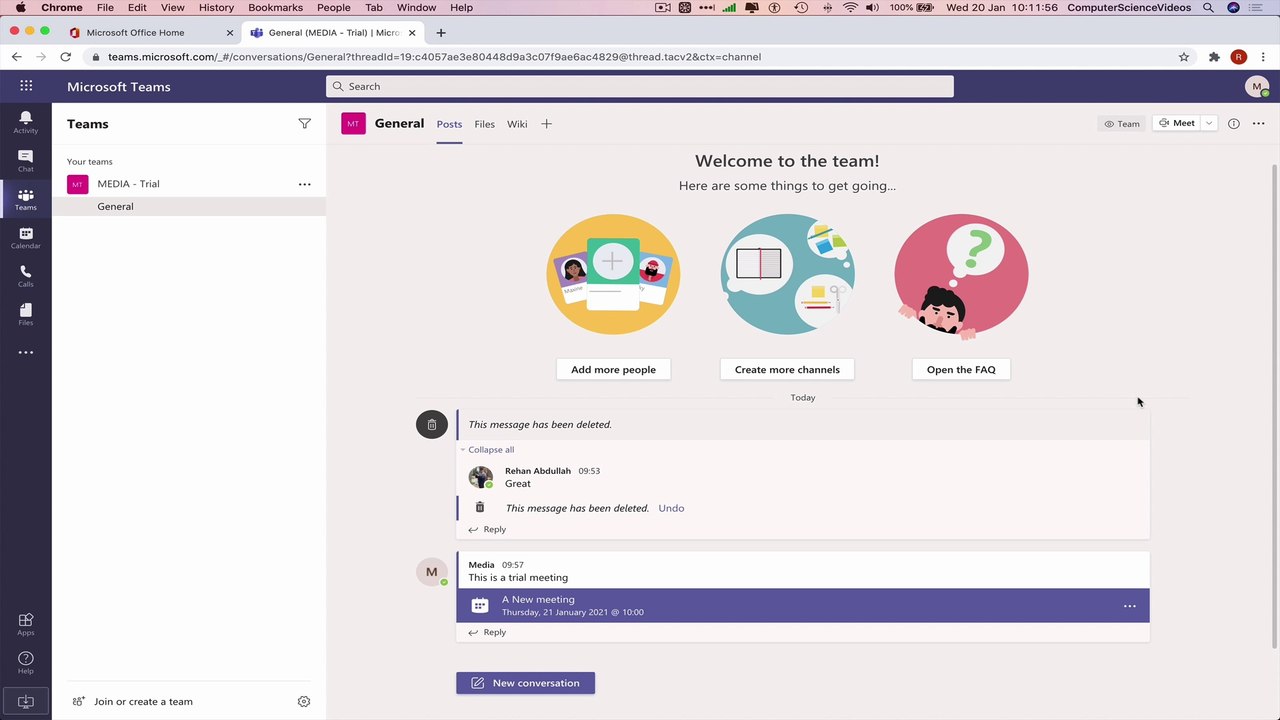The image size is (1280, 720).
Task: Click Rehan Abdullah's profile picture
Action: click(x=481, y=477)
